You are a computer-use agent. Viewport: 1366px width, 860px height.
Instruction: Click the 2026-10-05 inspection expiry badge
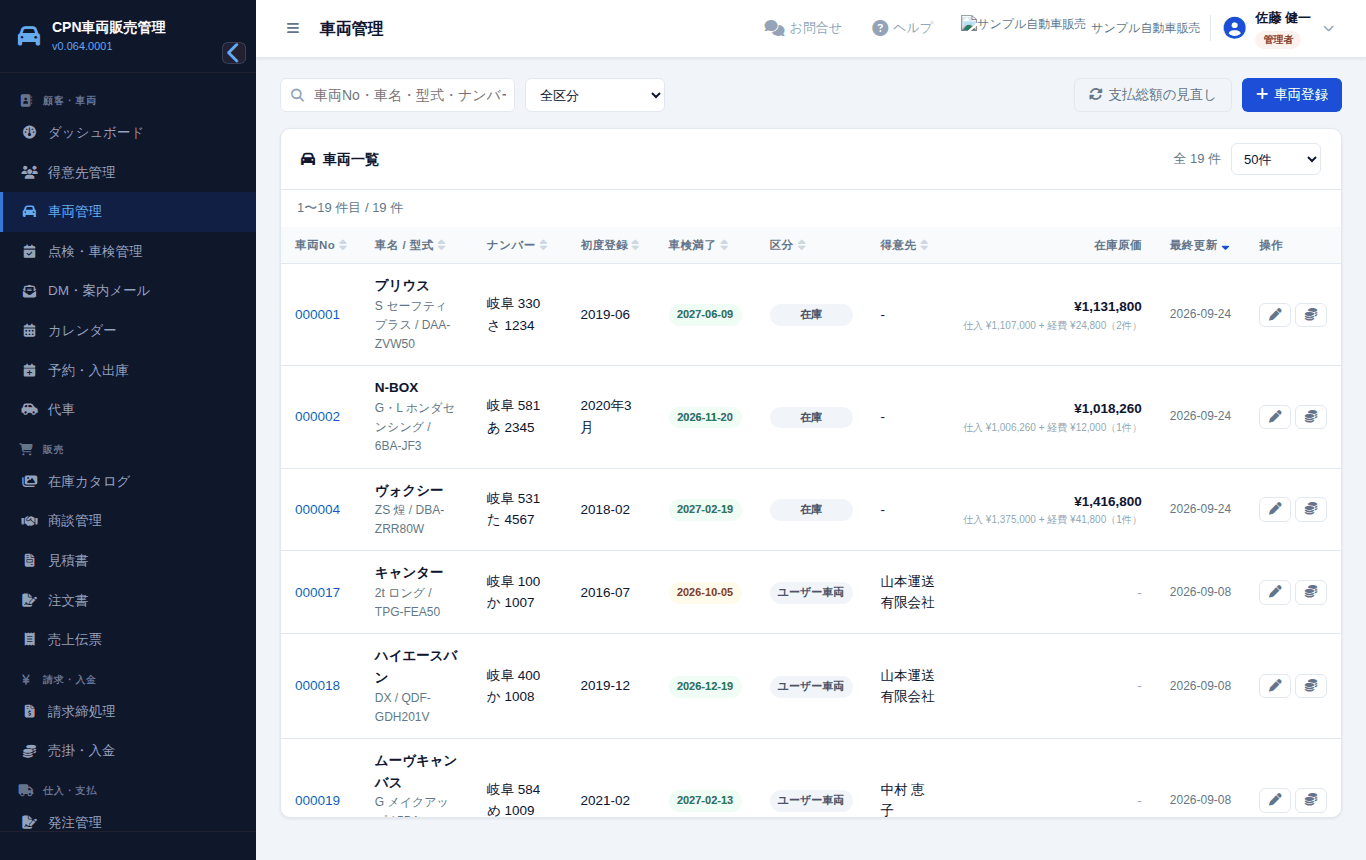705,592
